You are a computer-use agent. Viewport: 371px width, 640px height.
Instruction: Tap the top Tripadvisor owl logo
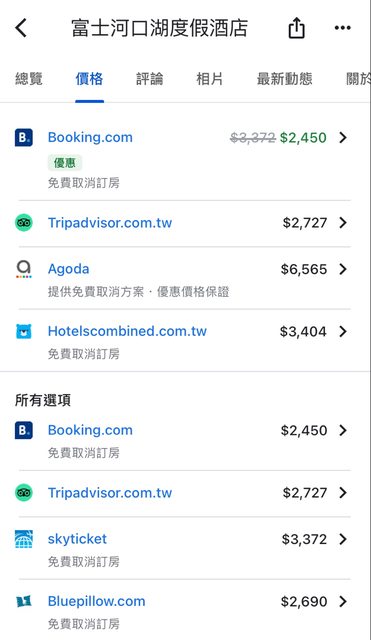point(24,223)
